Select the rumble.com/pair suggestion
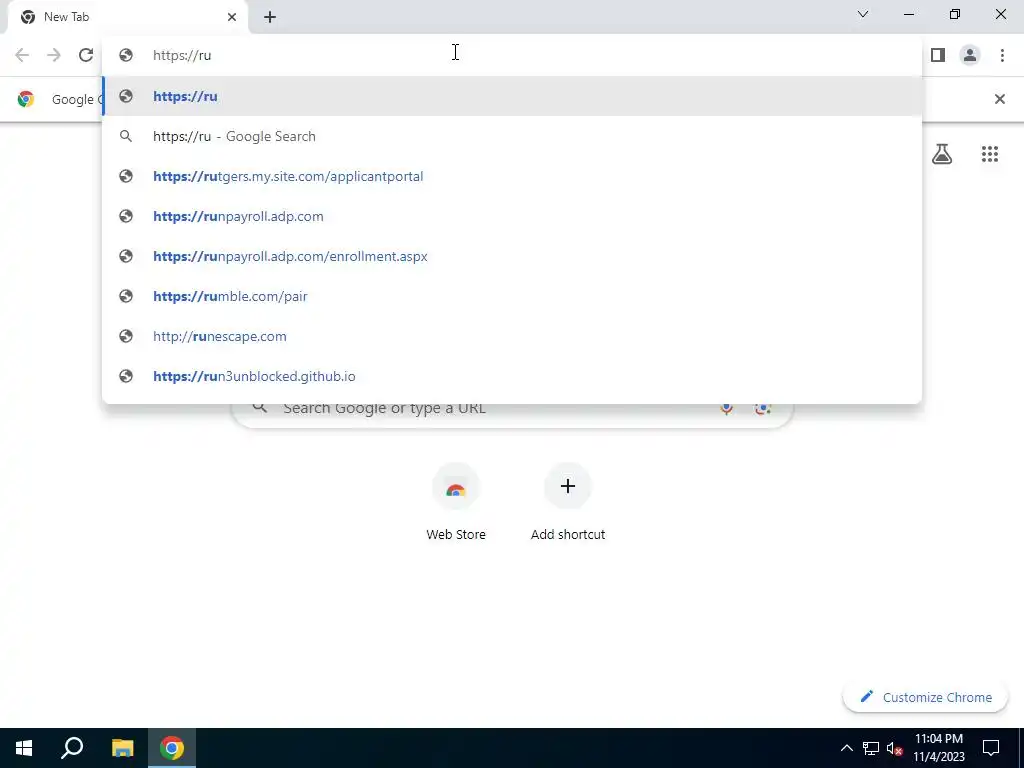The image size is (1024, 768). tap(512, 296)
